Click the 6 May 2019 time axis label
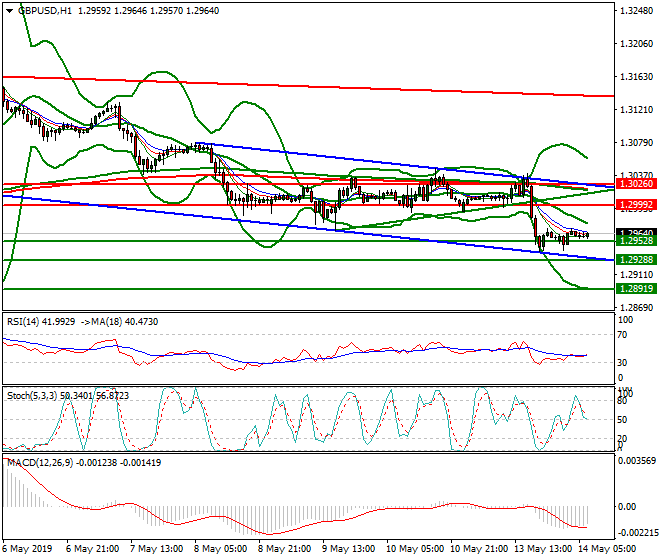 [x=27, y=549]
